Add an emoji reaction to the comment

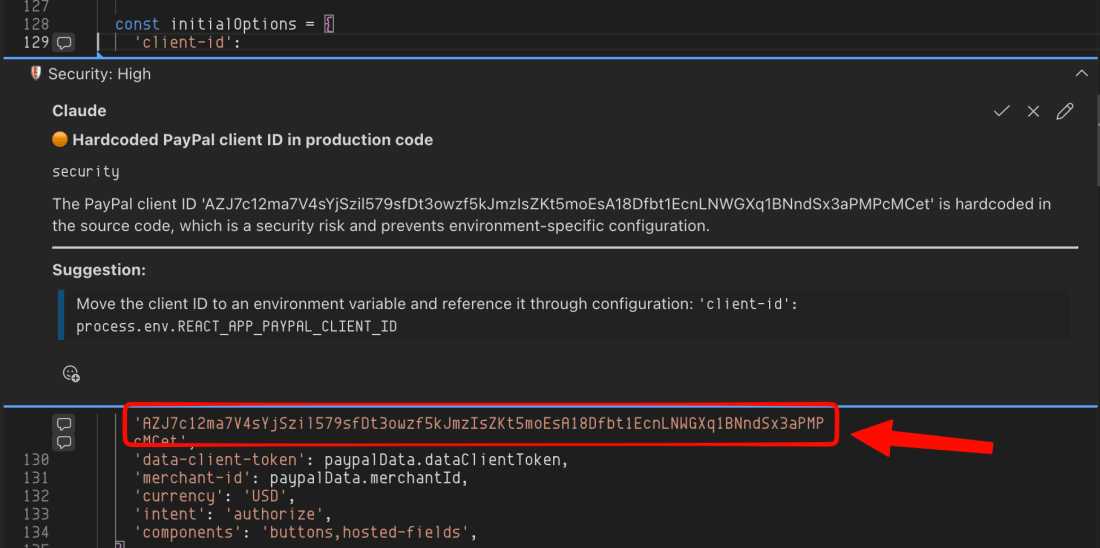pos(72,373)
